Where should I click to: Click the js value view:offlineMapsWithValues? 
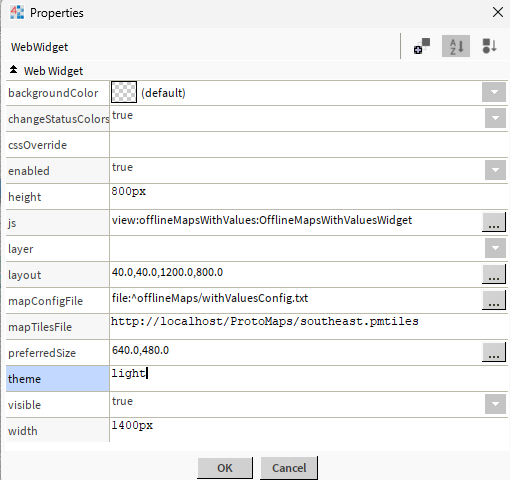(262, 220)
